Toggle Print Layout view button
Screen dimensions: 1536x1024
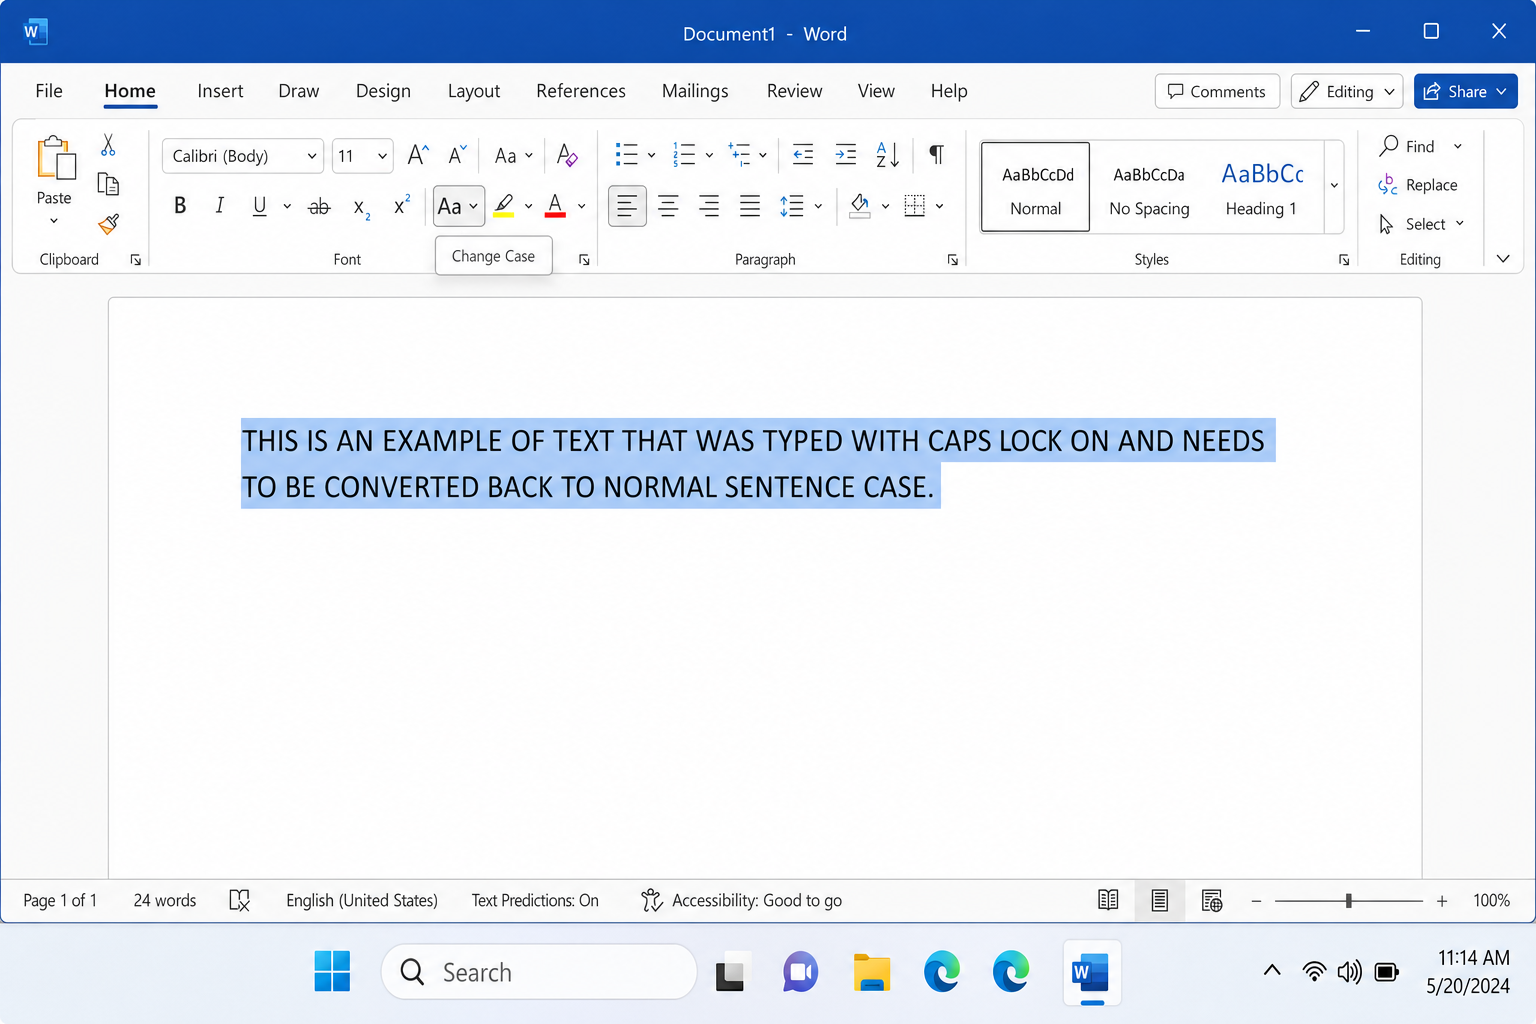(1160, 900)
